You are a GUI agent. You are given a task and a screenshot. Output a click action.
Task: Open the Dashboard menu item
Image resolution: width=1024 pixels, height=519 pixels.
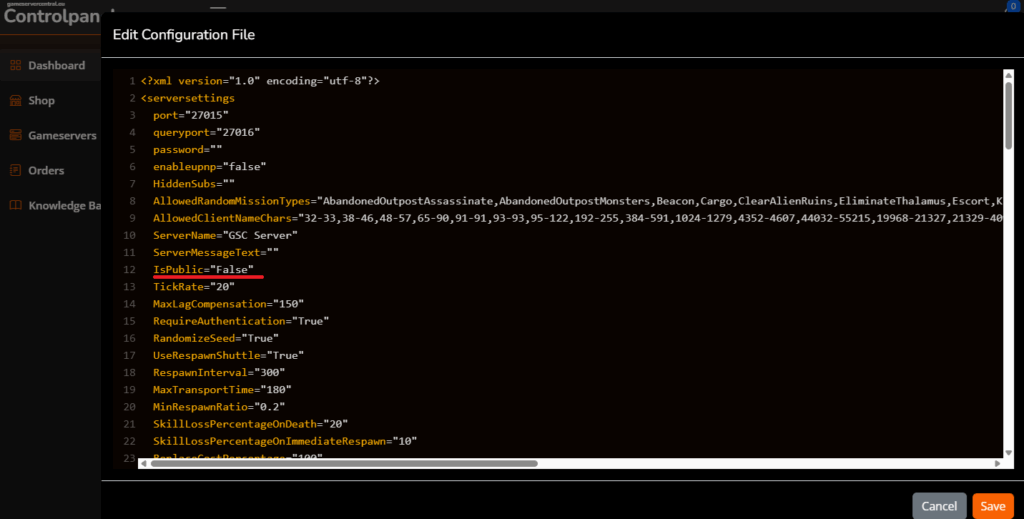coord(56,66)
